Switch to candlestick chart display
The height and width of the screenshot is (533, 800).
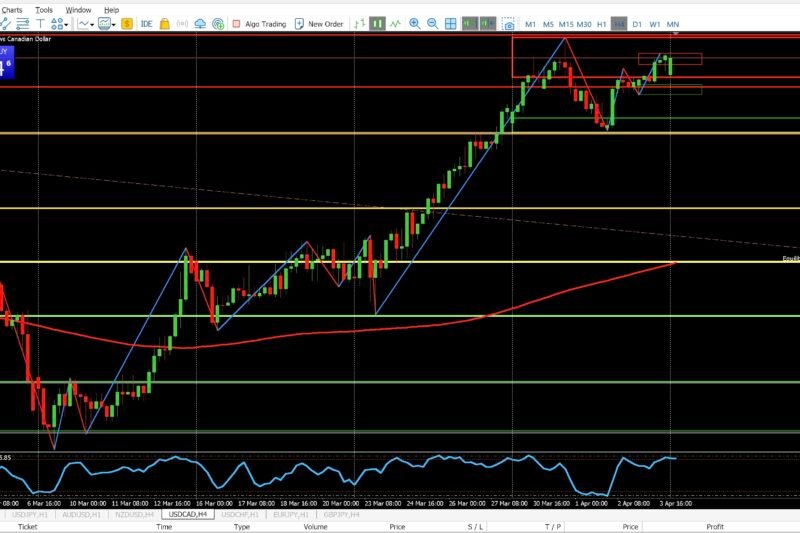tap(378, 23)
